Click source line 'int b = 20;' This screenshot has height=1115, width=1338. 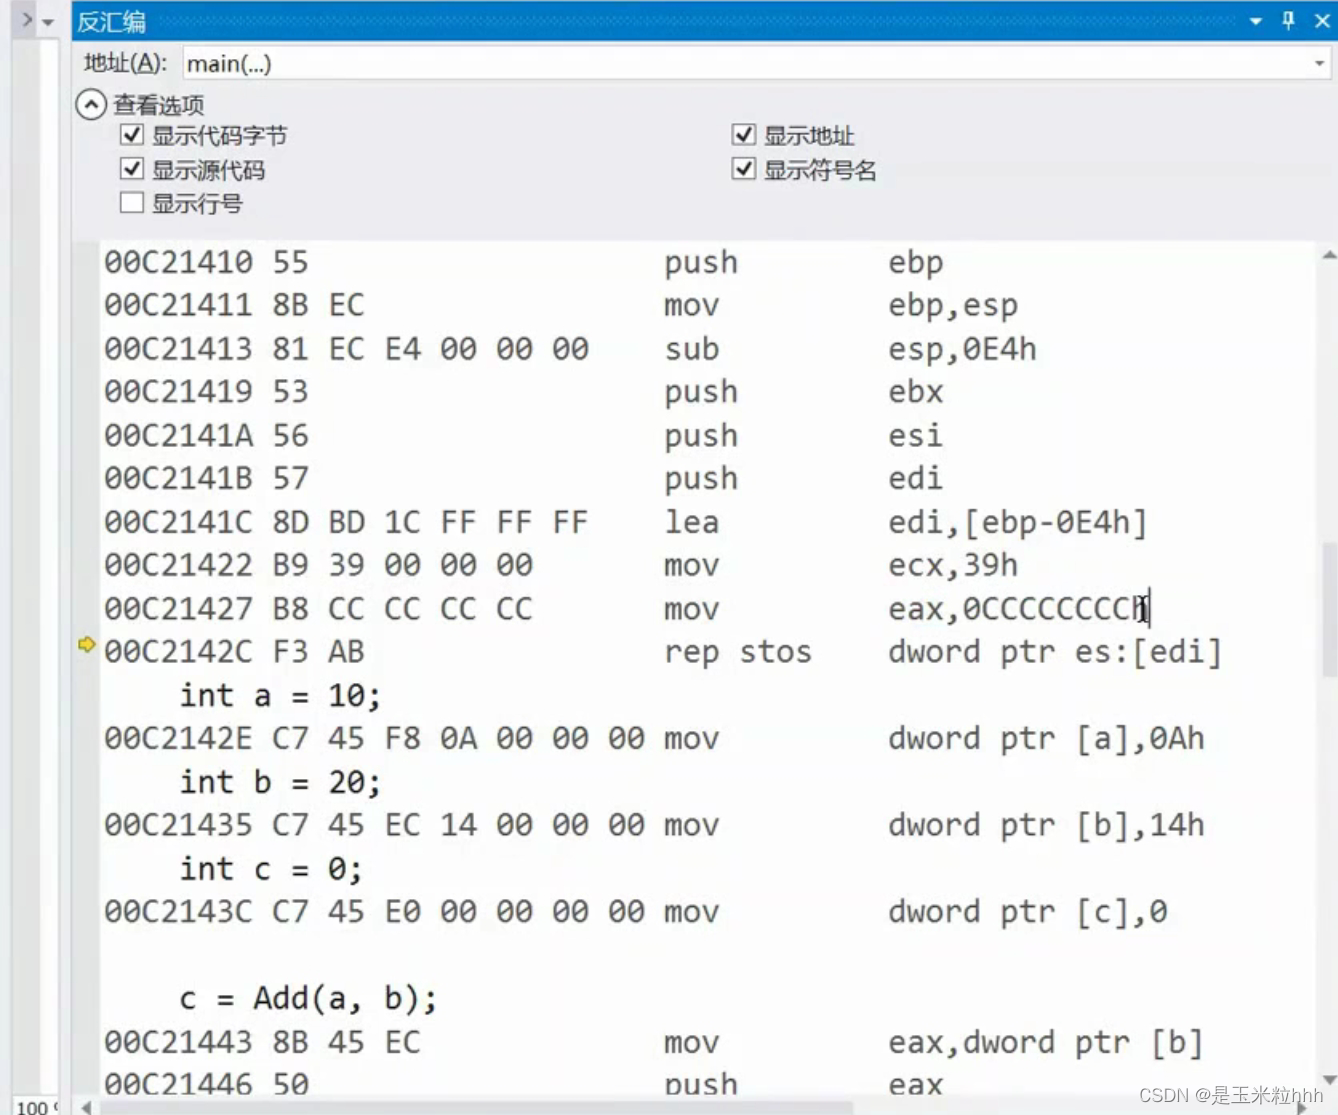280,782
